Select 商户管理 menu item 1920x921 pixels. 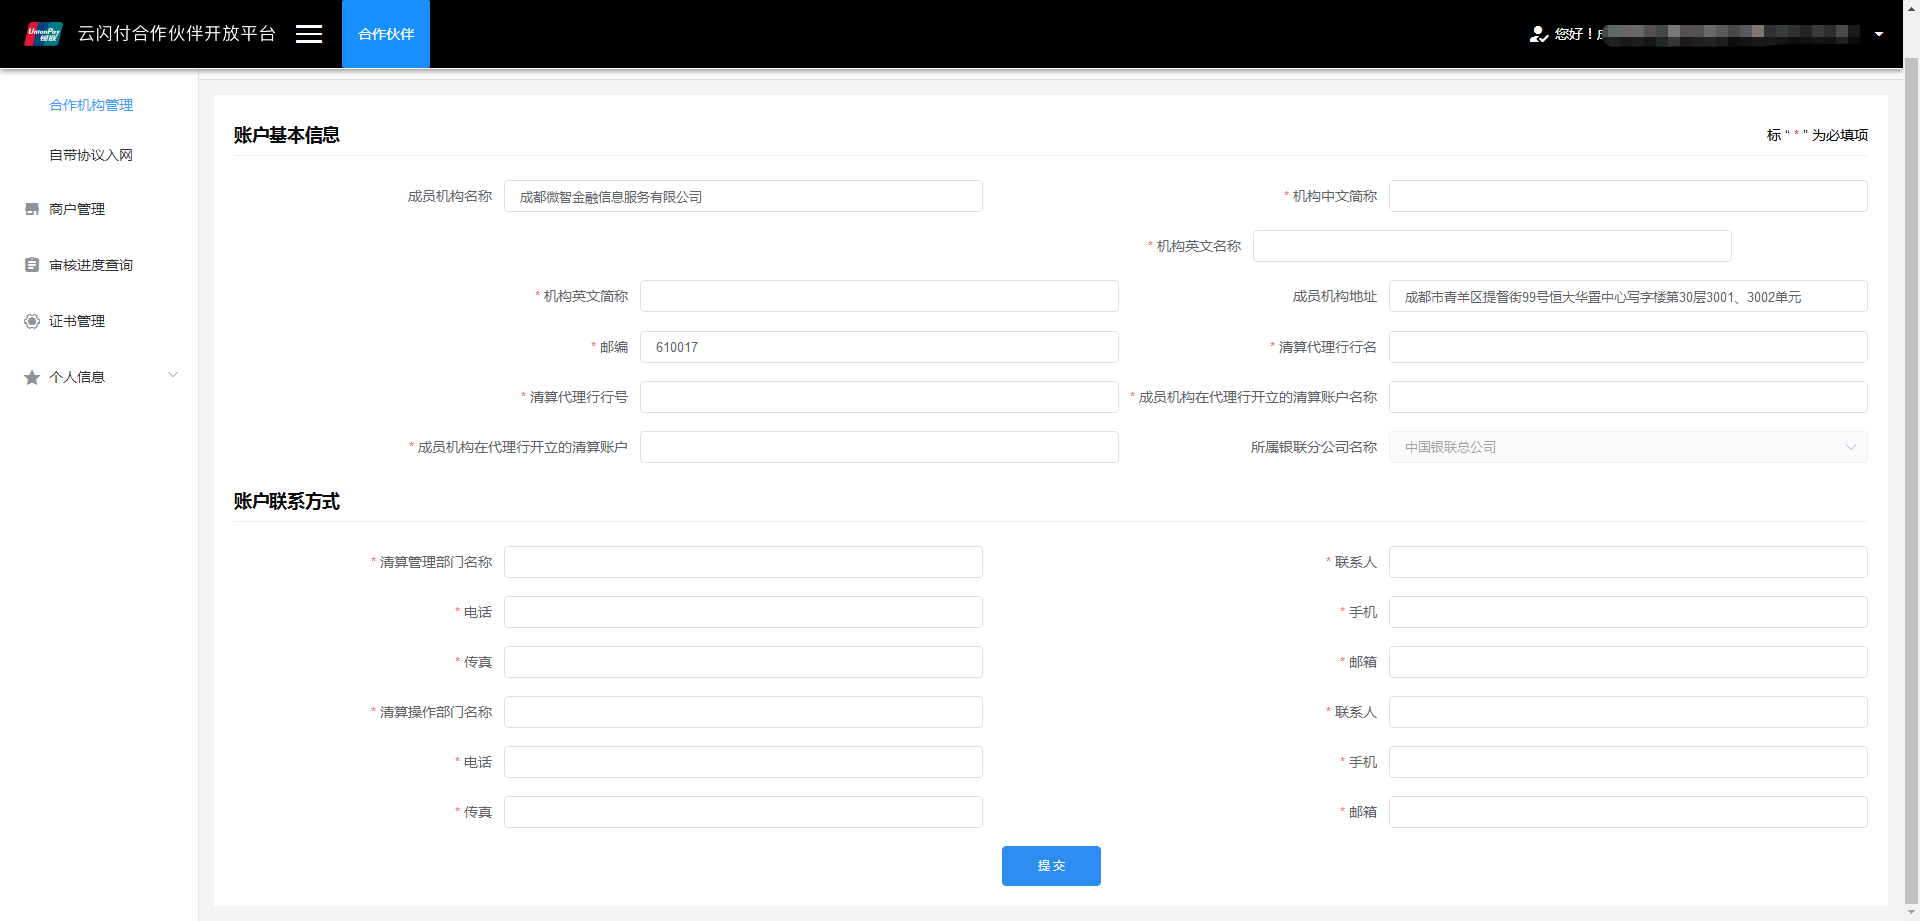coord(77,209)
